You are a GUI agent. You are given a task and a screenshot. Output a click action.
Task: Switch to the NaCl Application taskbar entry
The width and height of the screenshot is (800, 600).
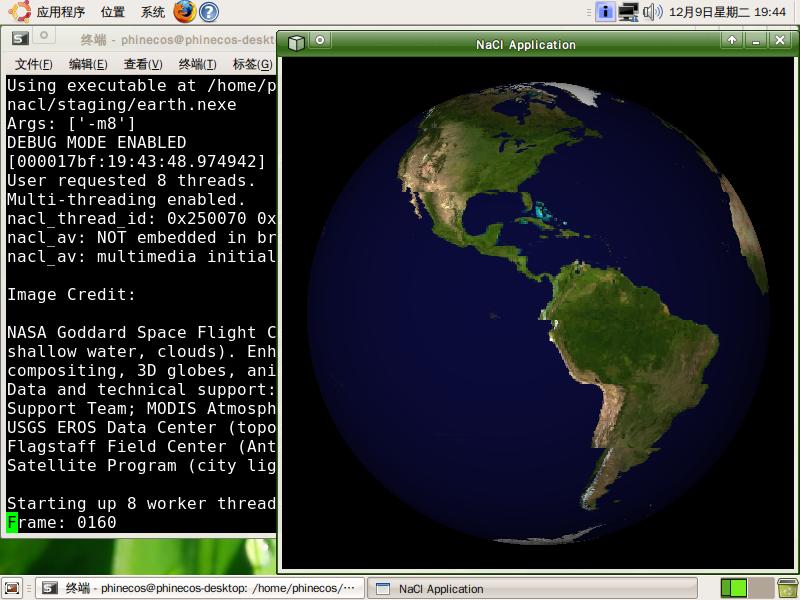532,588
